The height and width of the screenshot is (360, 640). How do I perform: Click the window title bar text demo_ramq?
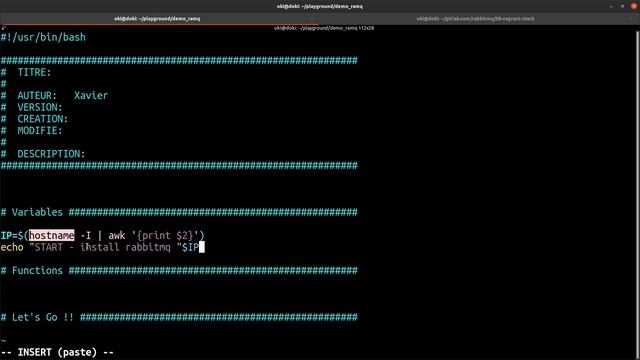point(320,6)
